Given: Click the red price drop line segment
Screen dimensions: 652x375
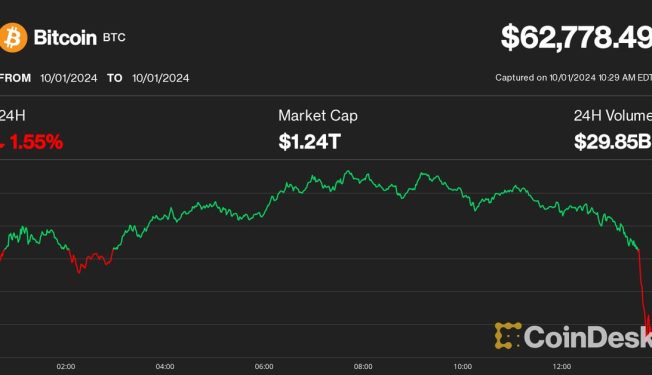Looking at the screenshot, I should coord(643,295).
